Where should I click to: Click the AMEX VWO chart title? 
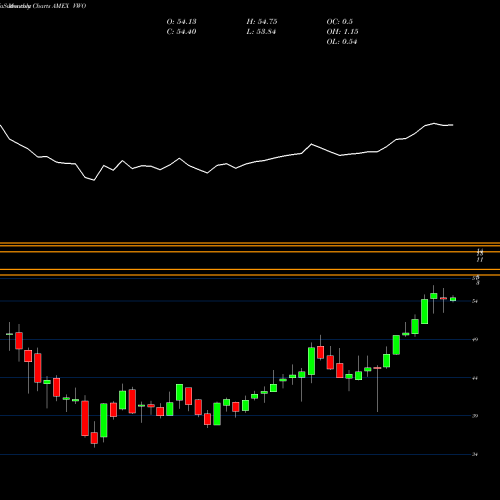[x=69, y=6]
